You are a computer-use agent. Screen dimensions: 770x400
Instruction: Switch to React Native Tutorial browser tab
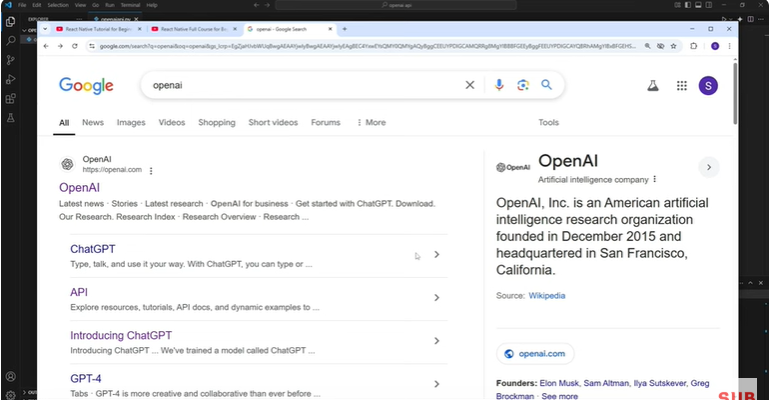coord(98,29)
